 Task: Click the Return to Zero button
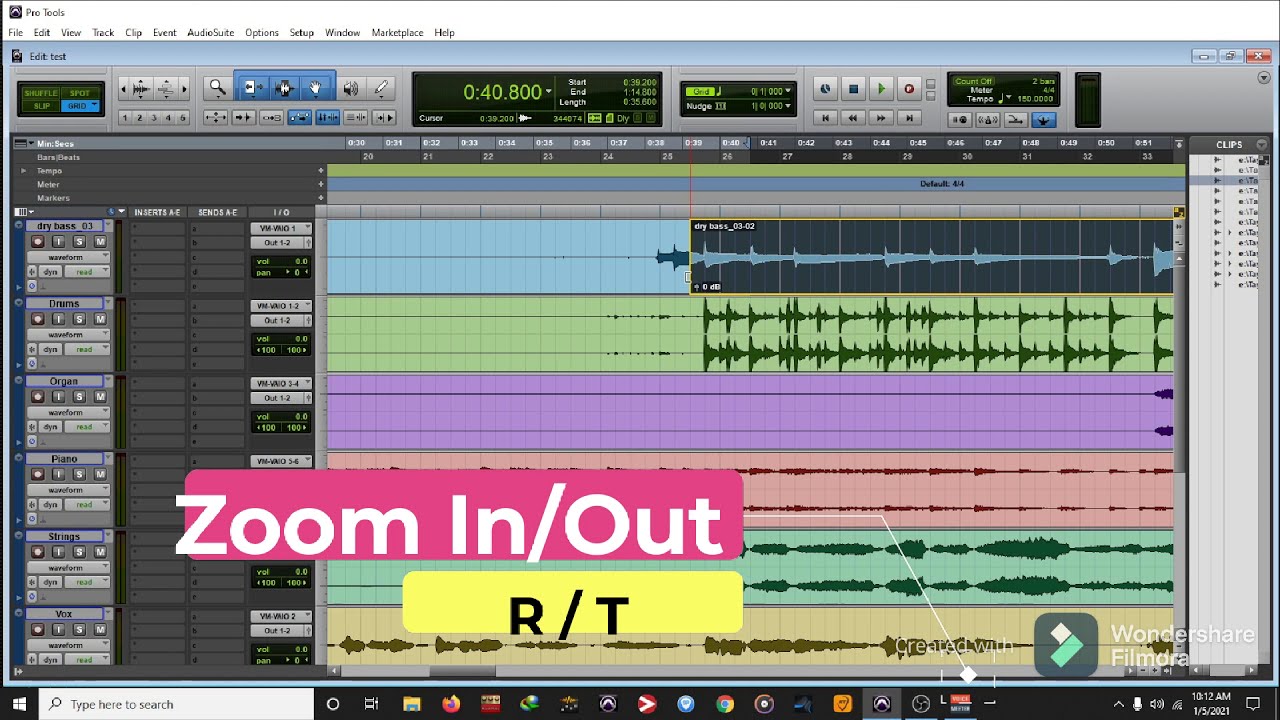point(825,118)
